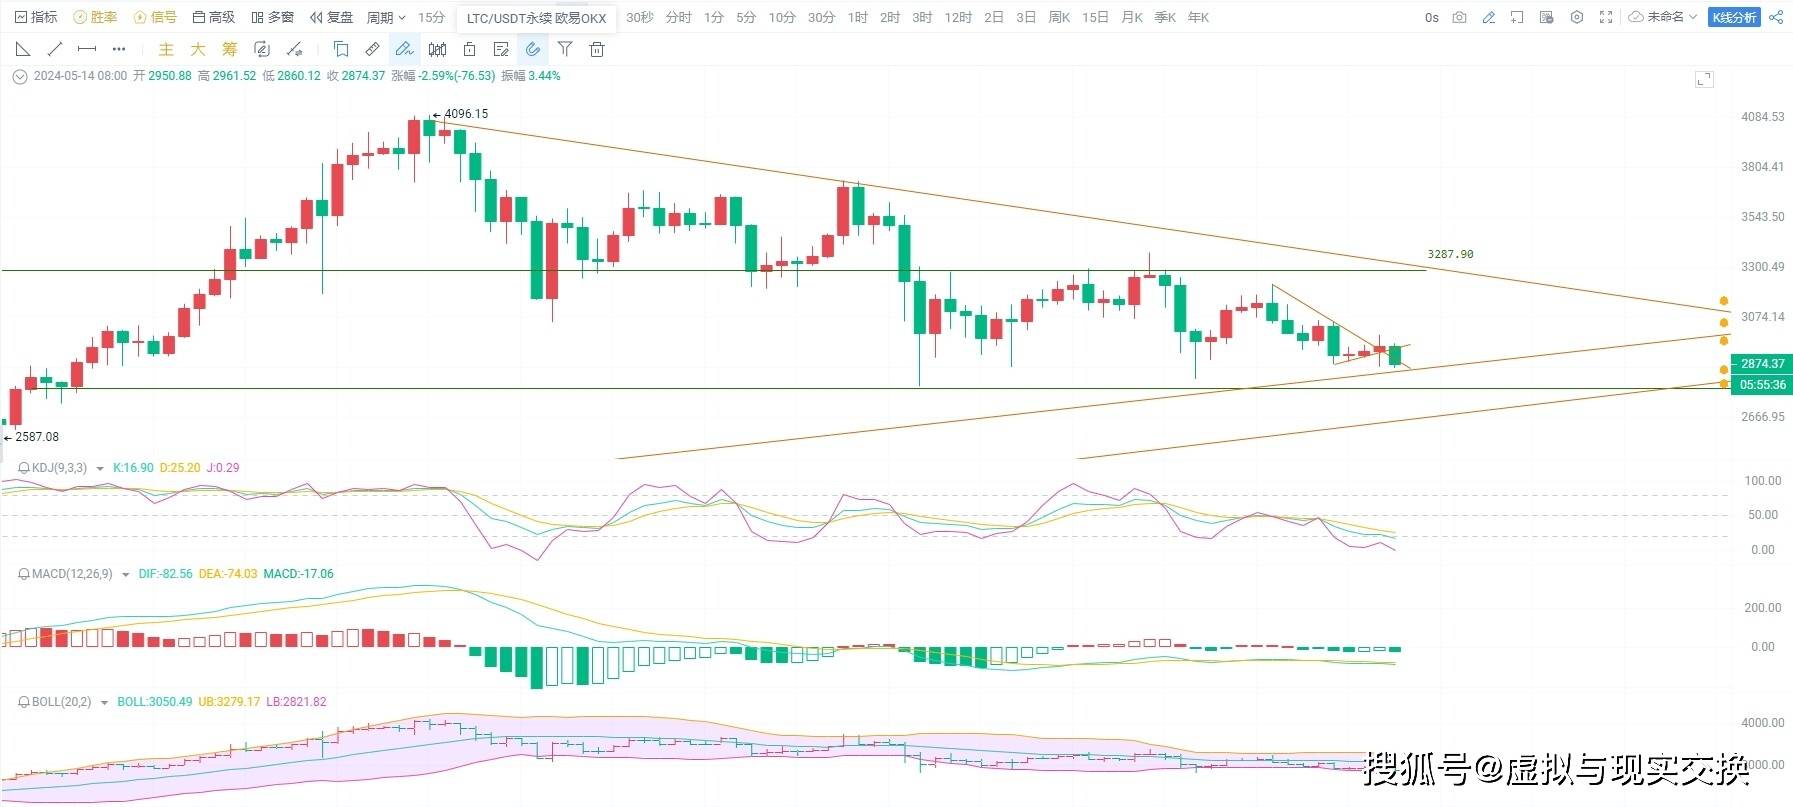The height and width of the screenshot is (807, 1793).
Task: Select the trend line drawing tool
Action: pos(55,49)
